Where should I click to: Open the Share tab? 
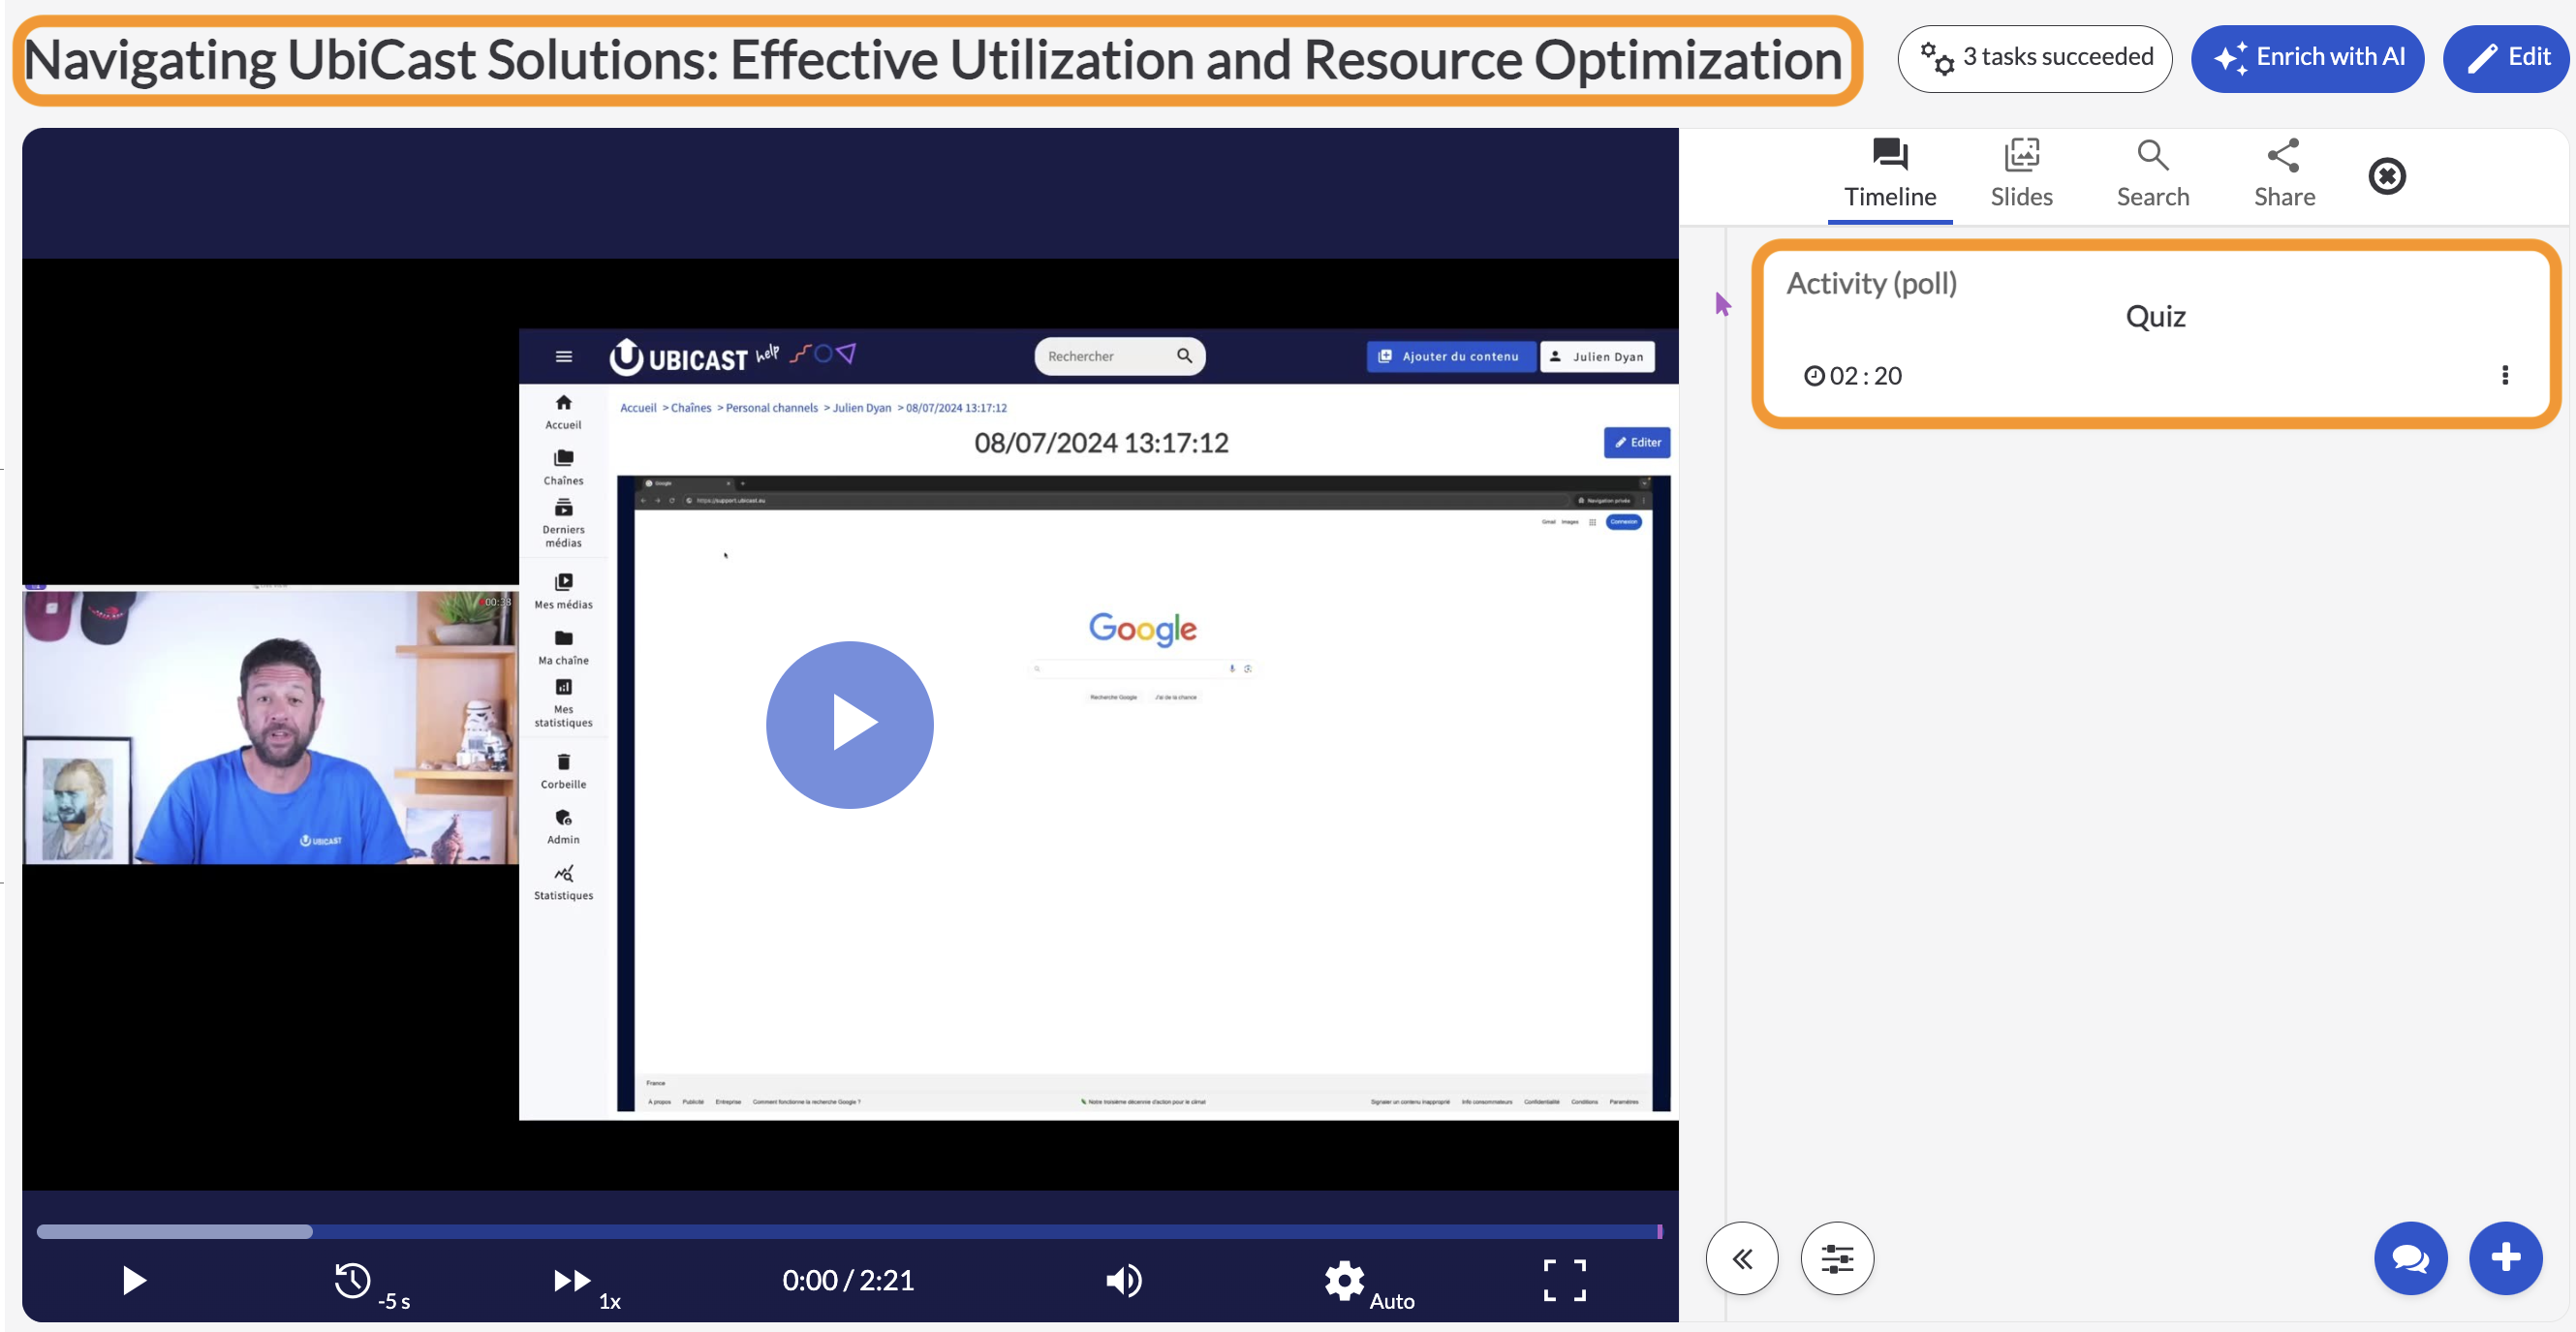2284,174
